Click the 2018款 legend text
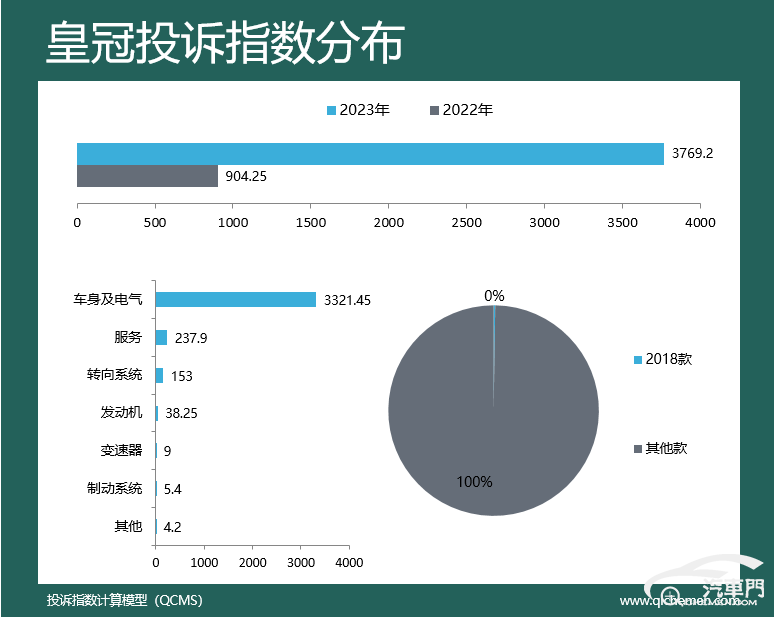 [x=669, y=359]
